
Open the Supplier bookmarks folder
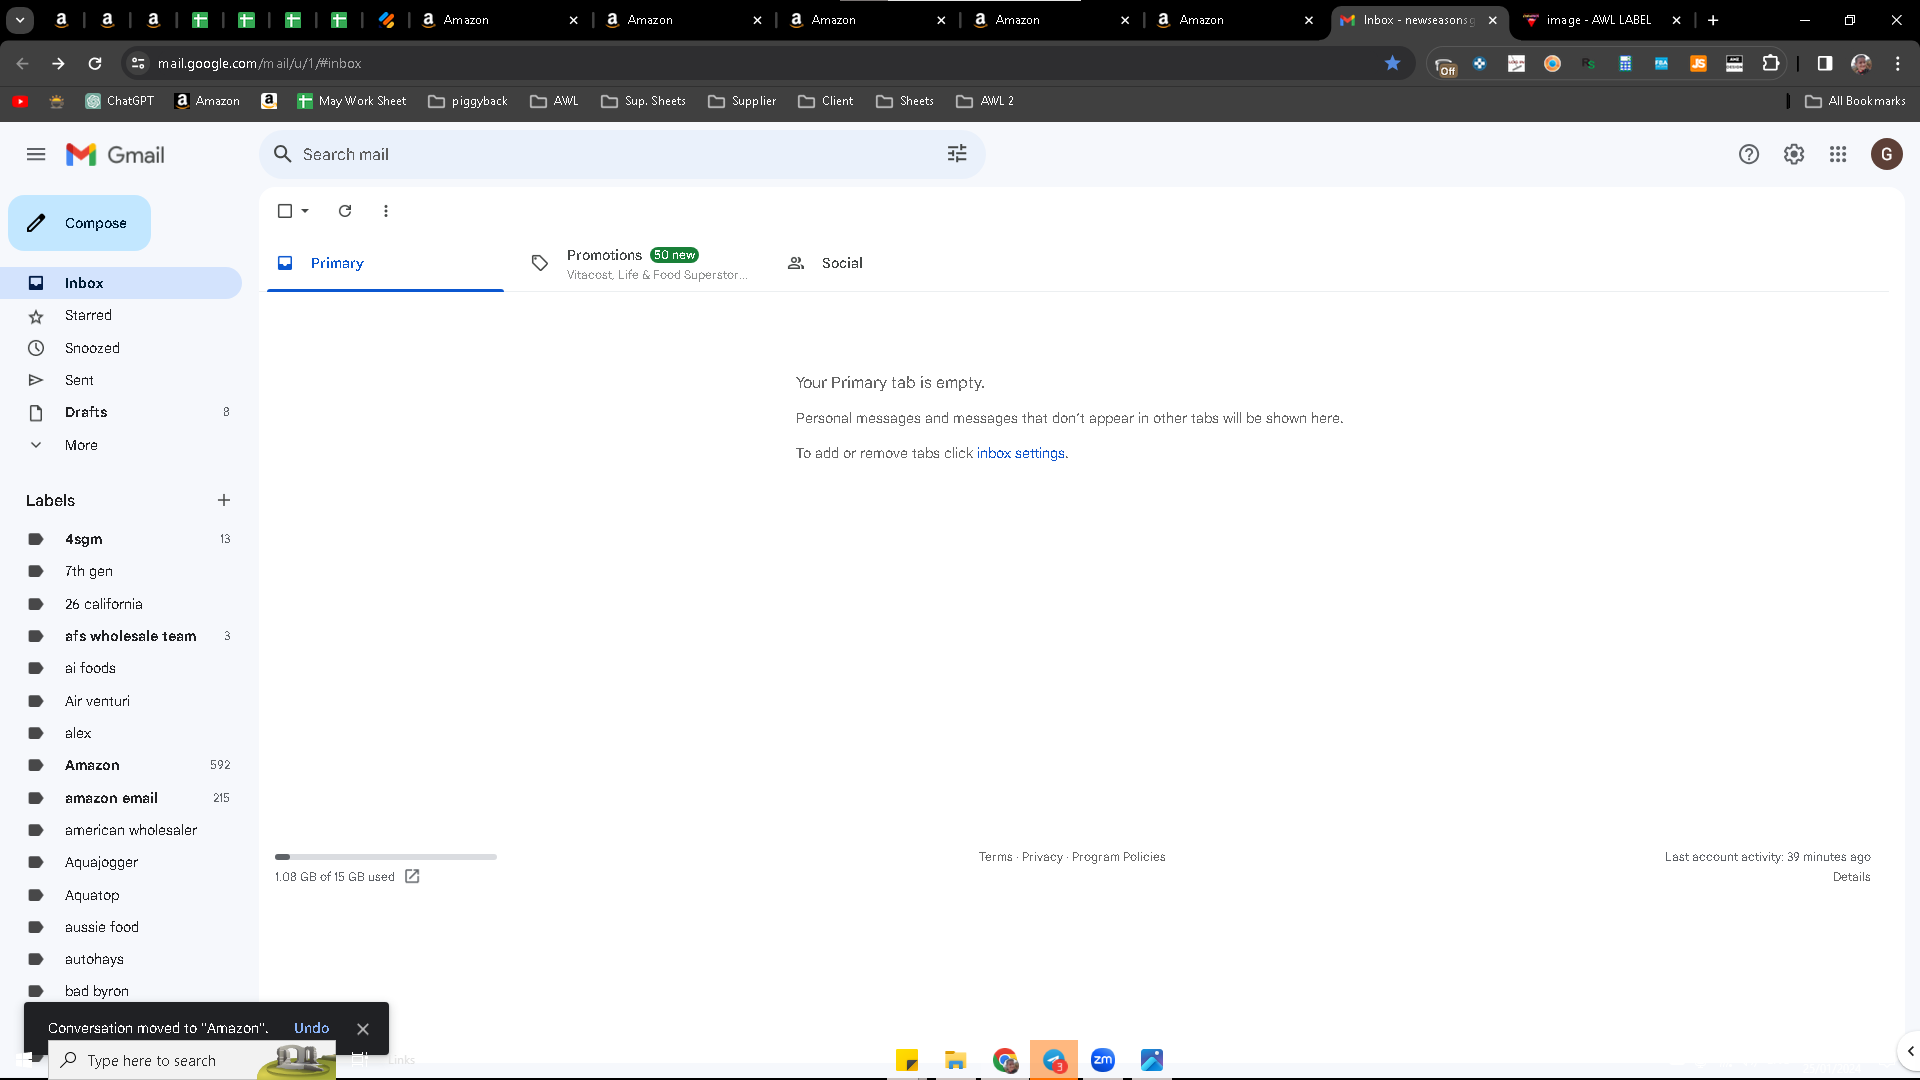742,101
